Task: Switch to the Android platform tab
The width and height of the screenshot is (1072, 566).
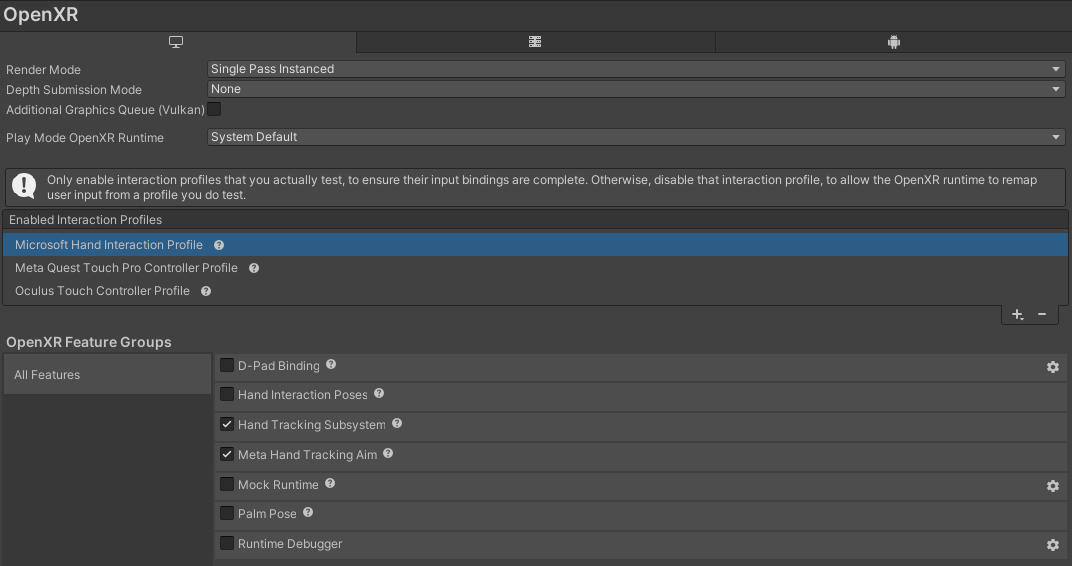Action: 893,42
